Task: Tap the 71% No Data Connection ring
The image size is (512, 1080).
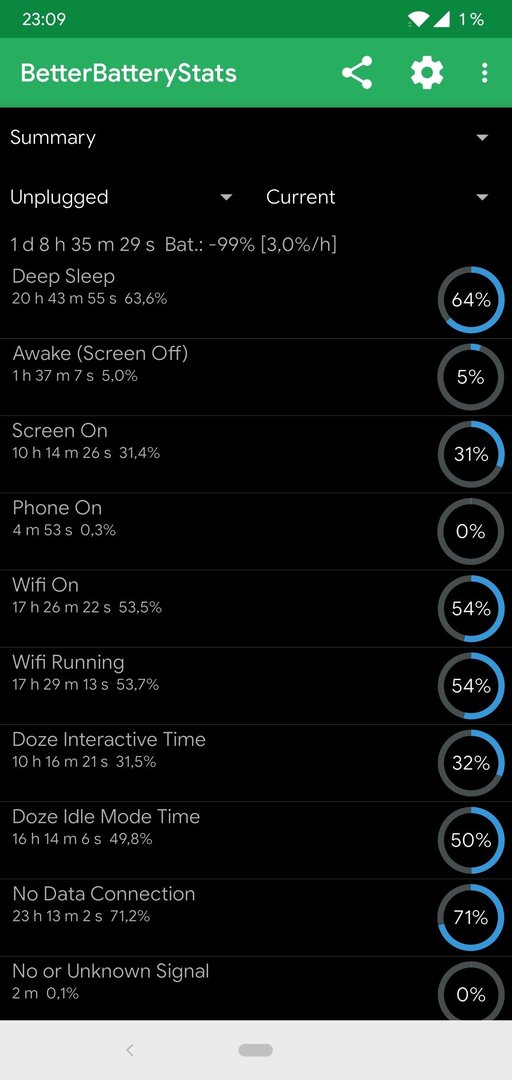Action: (x=471, y=917)
